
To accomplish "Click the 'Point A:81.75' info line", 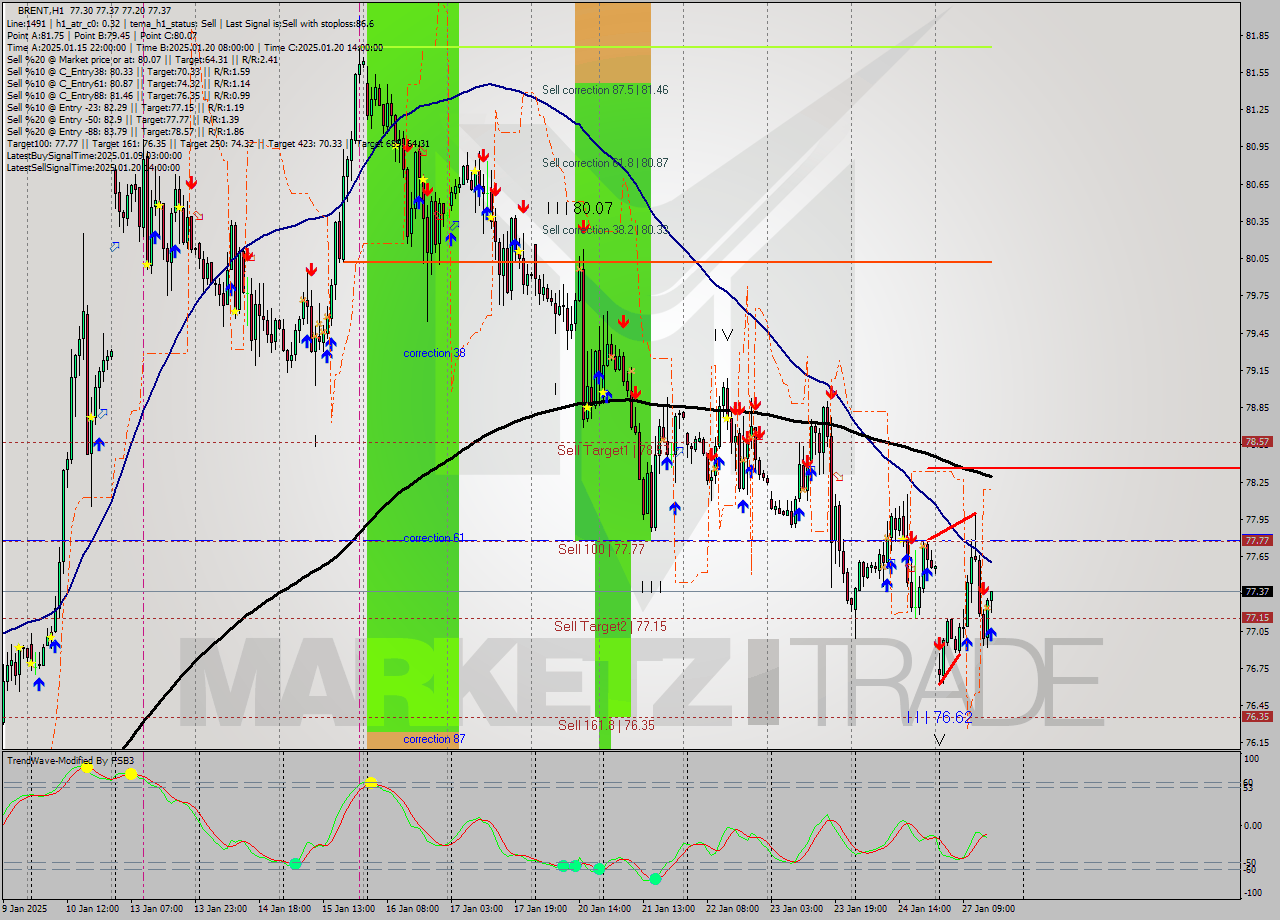I will tap(101, 35).
